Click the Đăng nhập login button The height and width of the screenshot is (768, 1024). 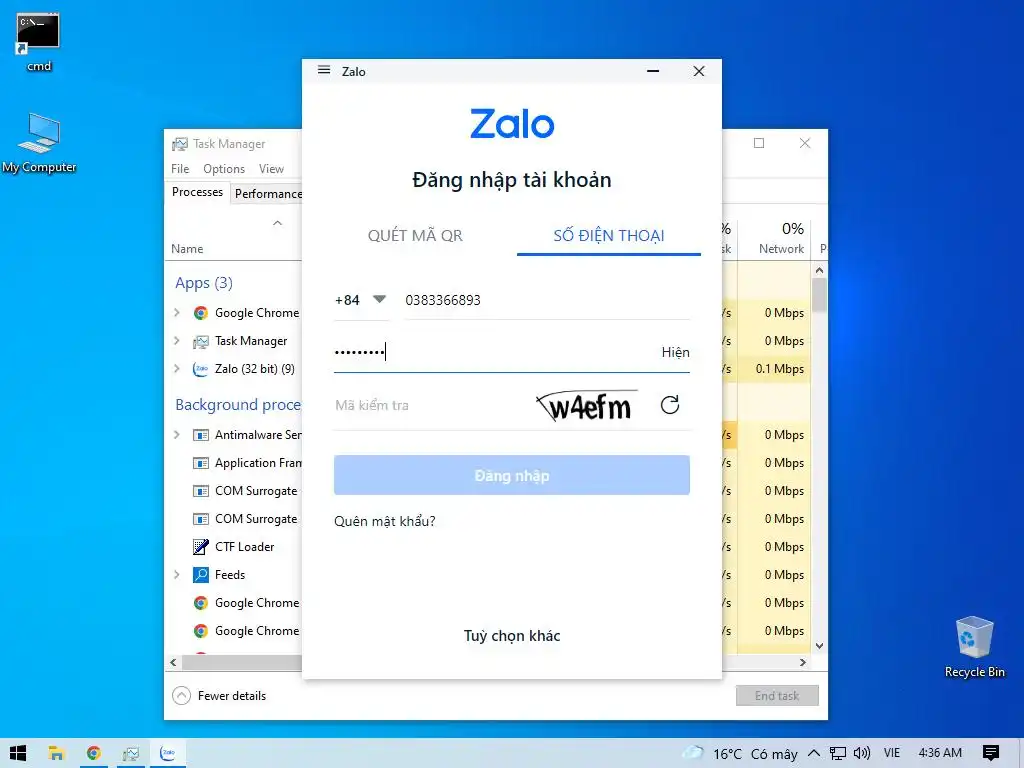point(511,475)
